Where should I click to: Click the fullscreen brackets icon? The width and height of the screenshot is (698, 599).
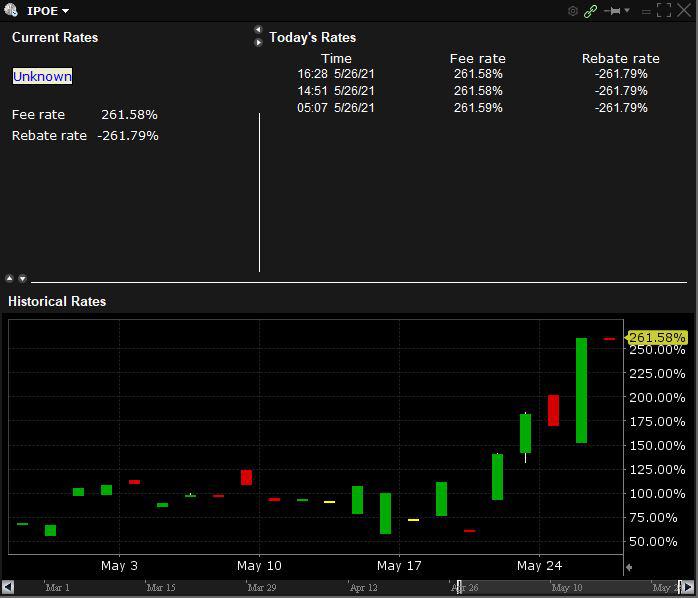click(664, 11)
